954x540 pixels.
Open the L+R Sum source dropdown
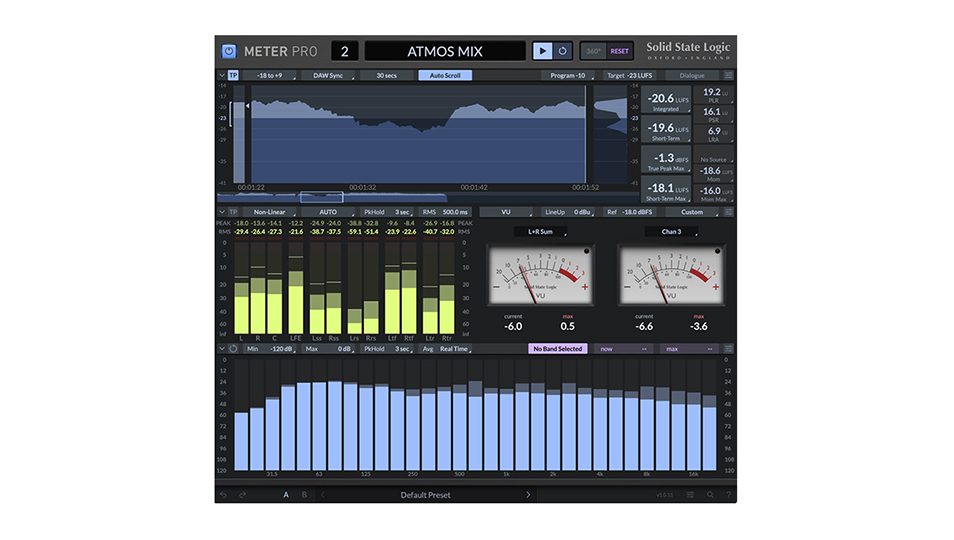(x=540, y=232)
